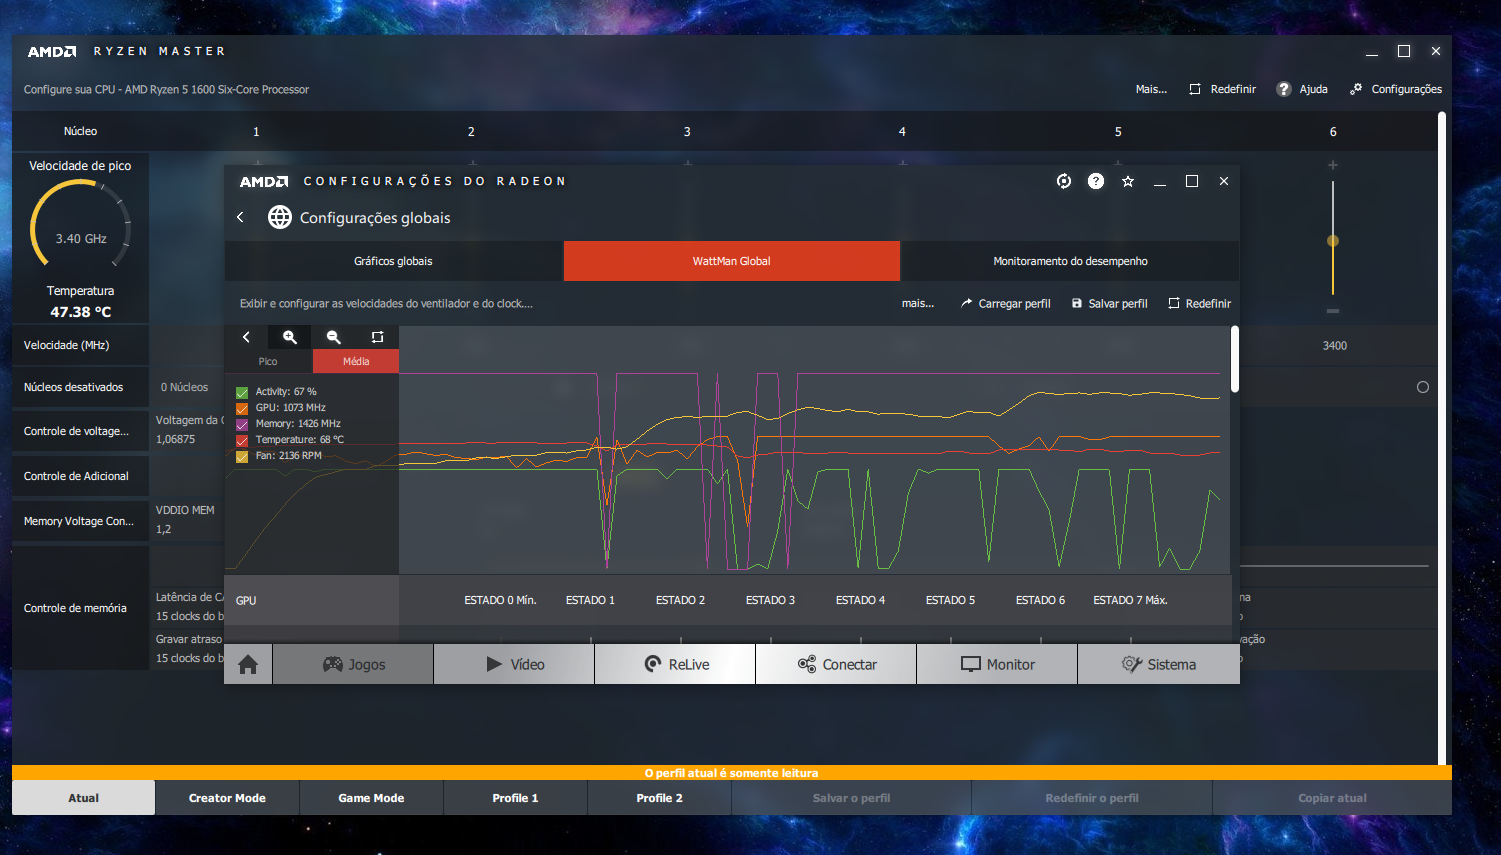Click the star favorites icon in Radeon

(1128, 181)
